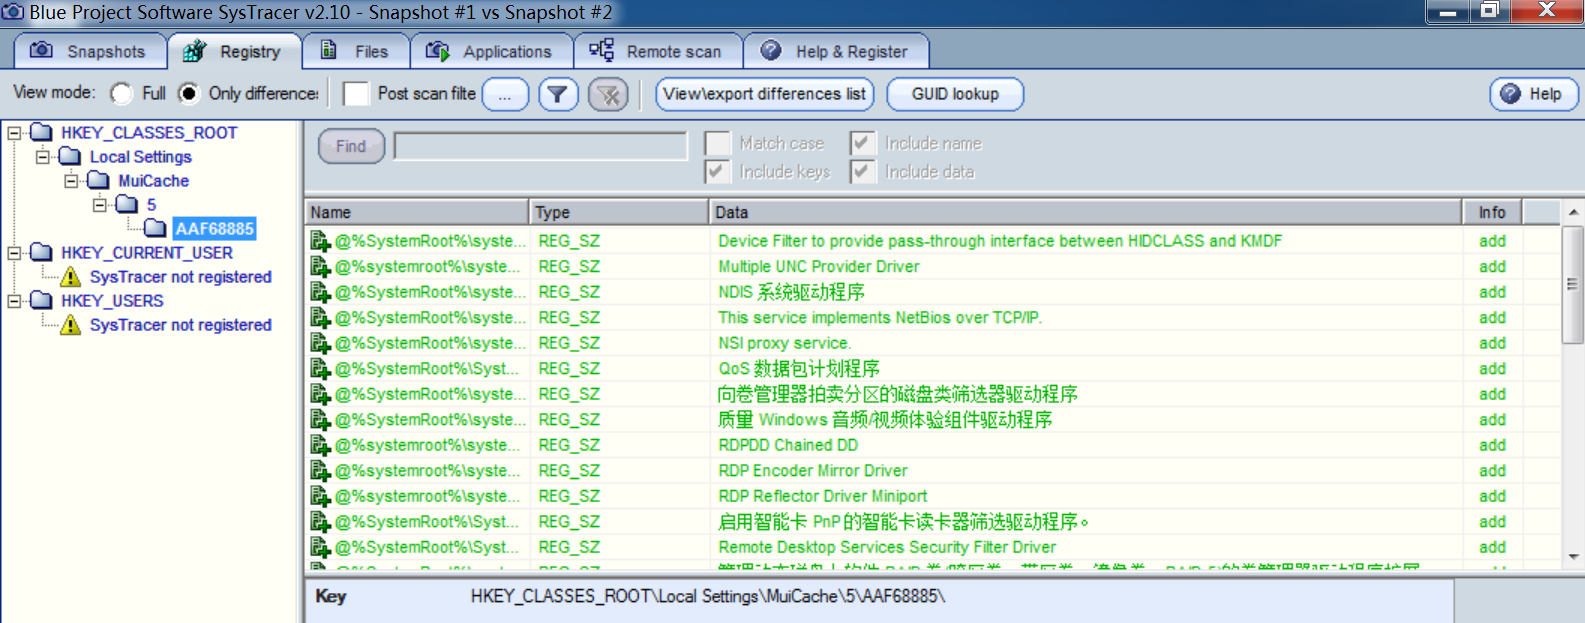Collapse the HKEY_CURRENT_USER tree node
The width and height of the screenshot is (1585, 623).
14,252
